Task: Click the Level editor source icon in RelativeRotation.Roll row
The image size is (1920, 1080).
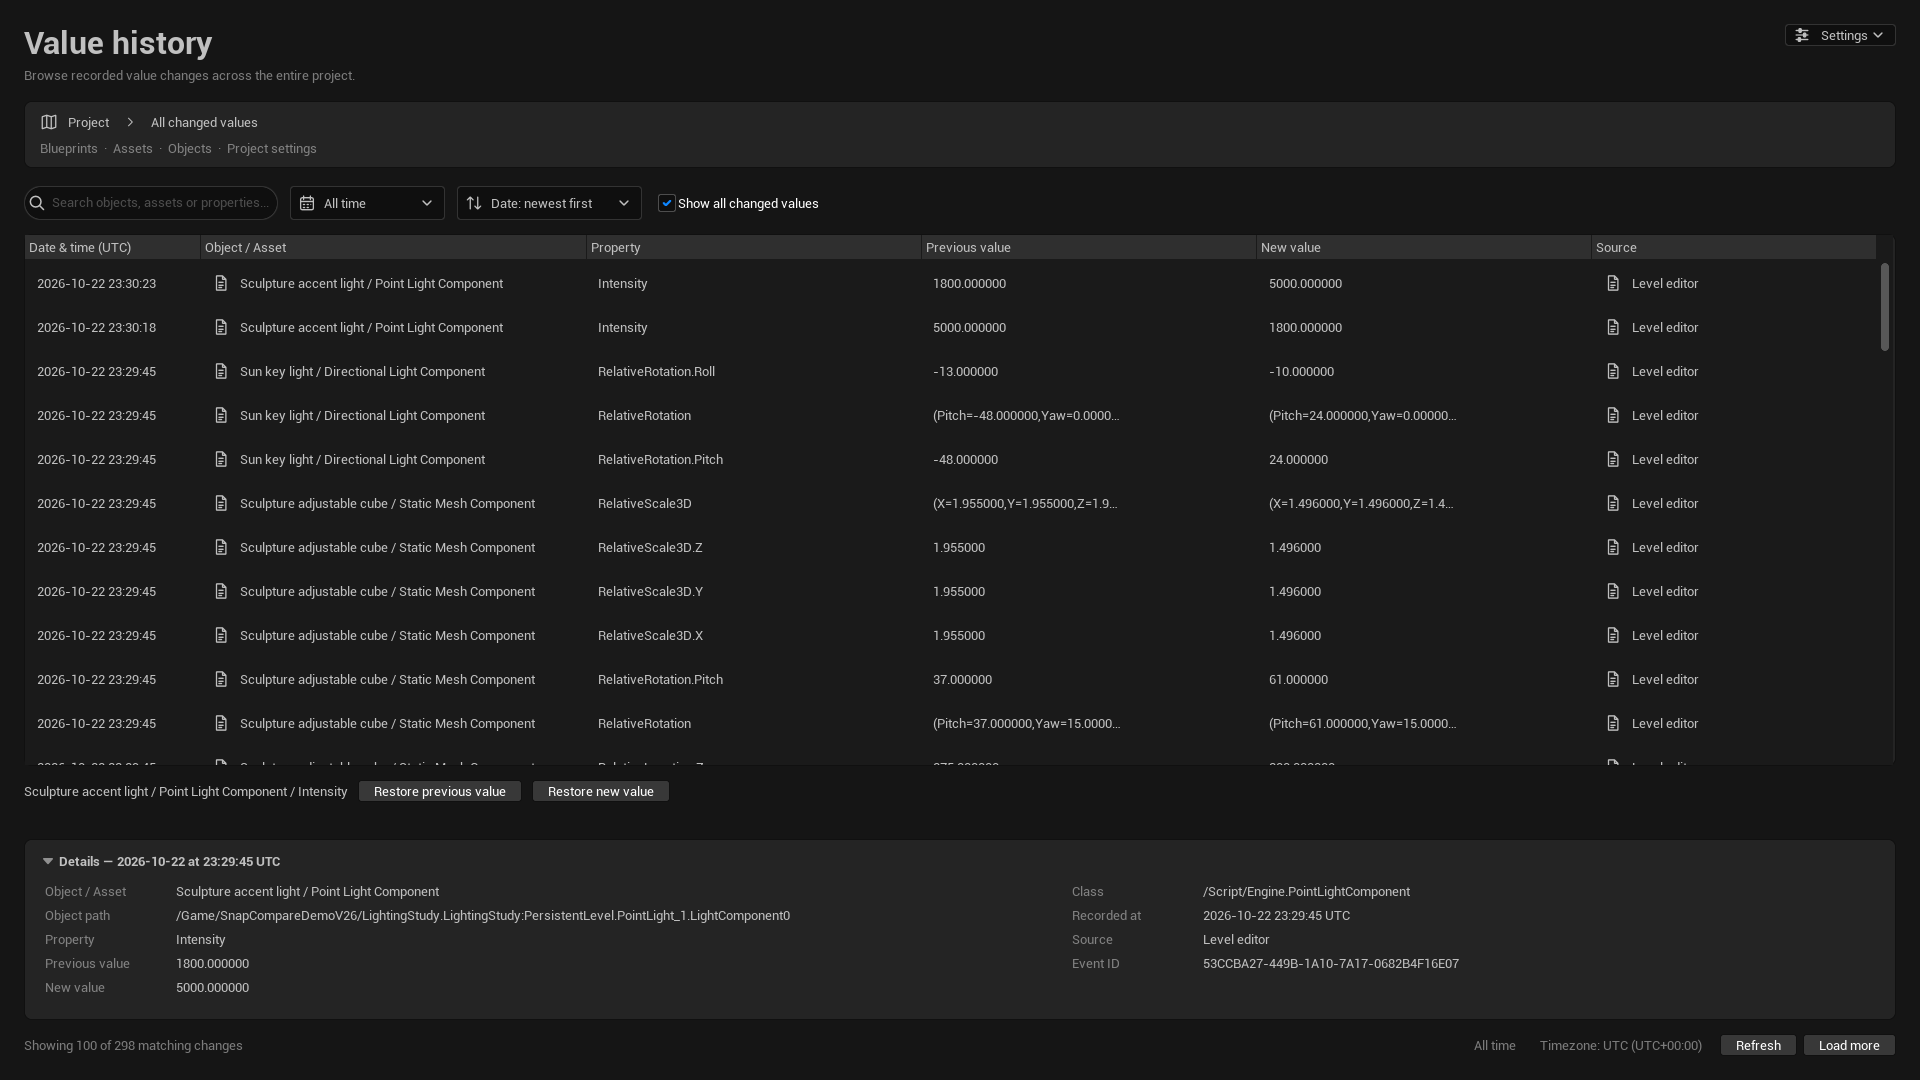Action: [1613, 372]
